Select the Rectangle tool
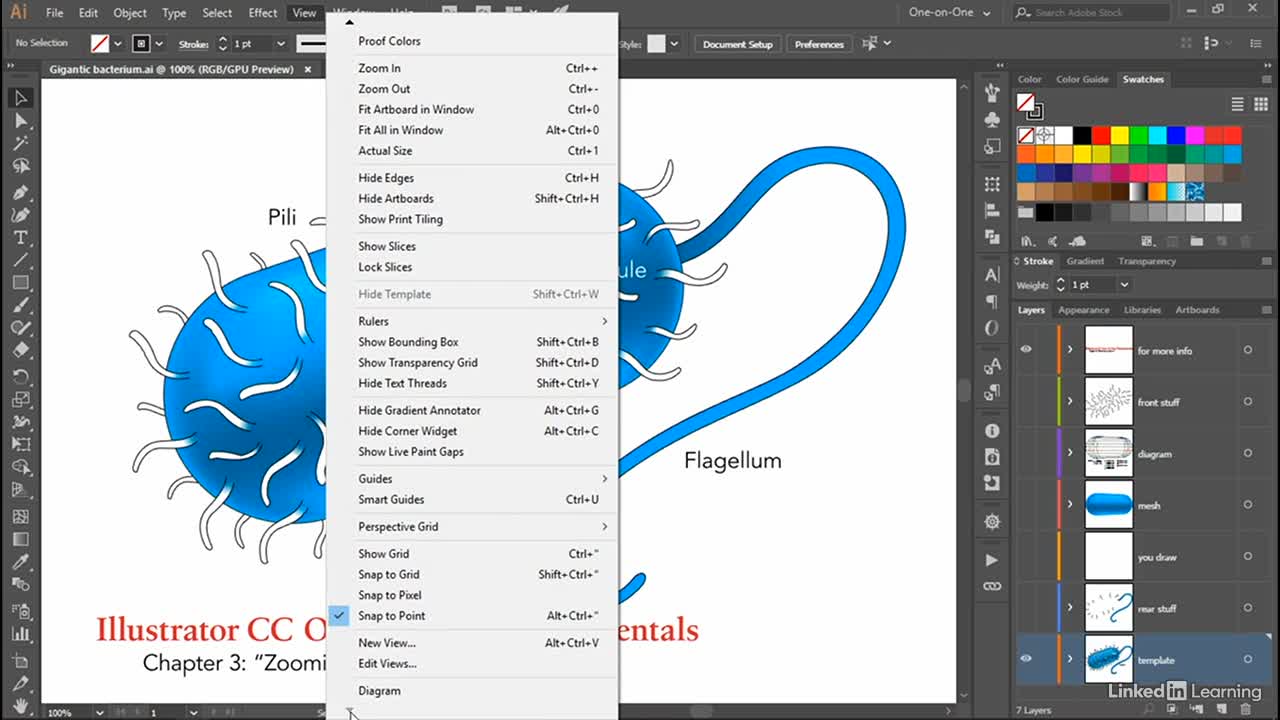Image resolution: width=1280 pixels, height=720 pixels. 20,283
